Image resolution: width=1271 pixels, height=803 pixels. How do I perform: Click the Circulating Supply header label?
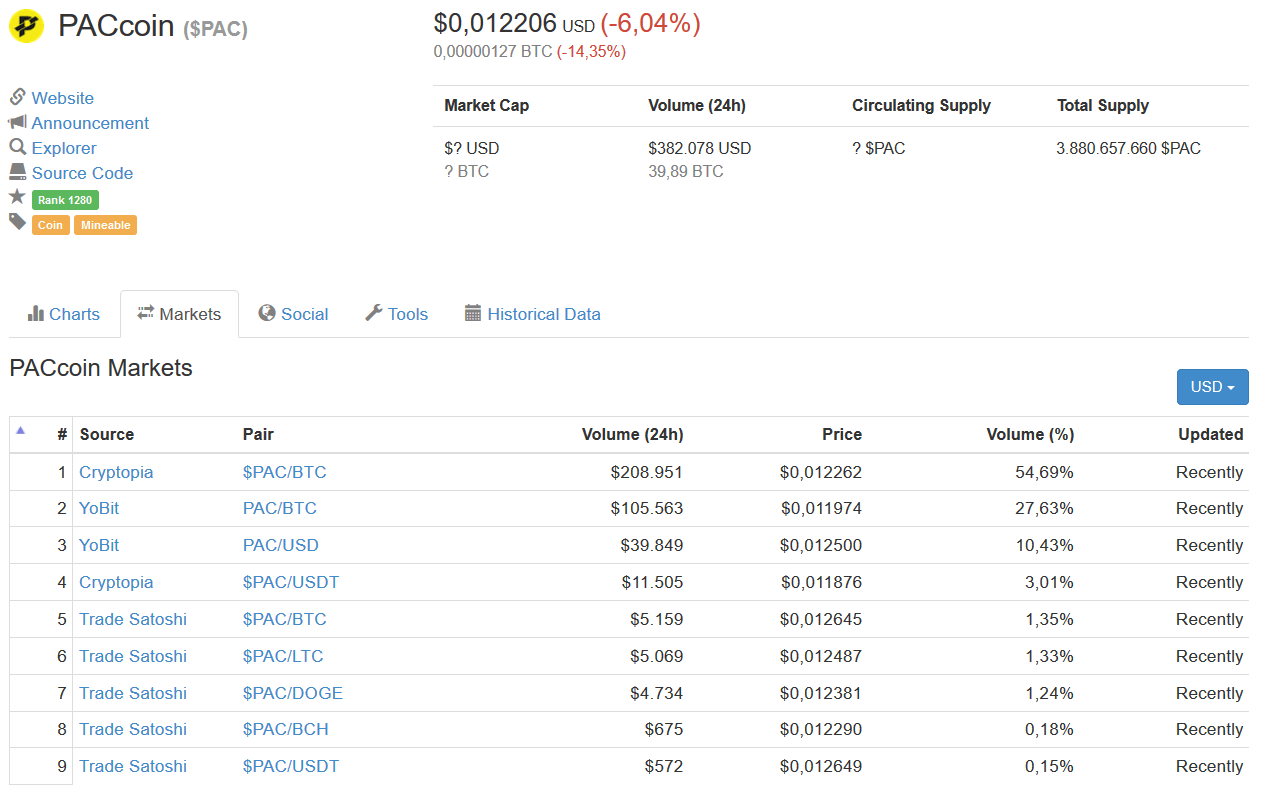coord(921,105)
